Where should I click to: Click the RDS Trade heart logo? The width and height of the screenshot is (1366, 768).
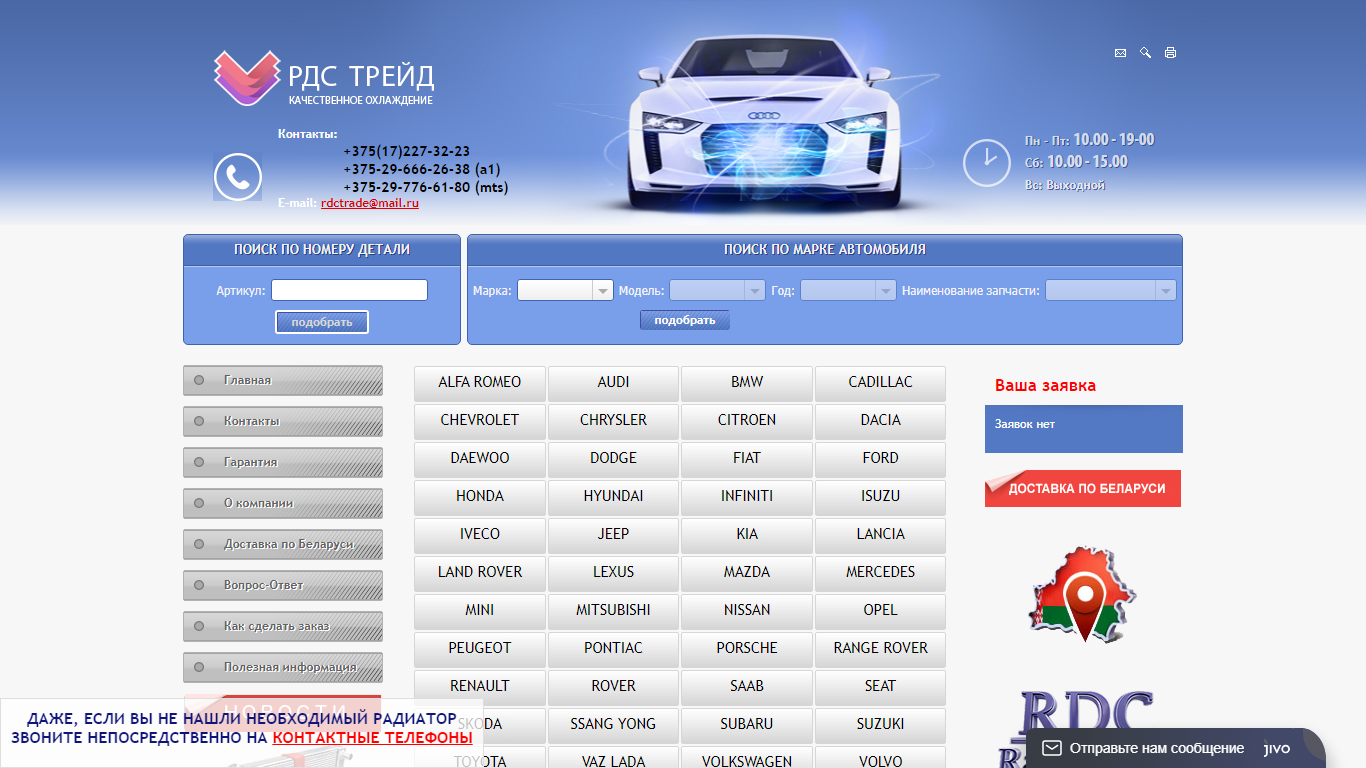(246, 78)
